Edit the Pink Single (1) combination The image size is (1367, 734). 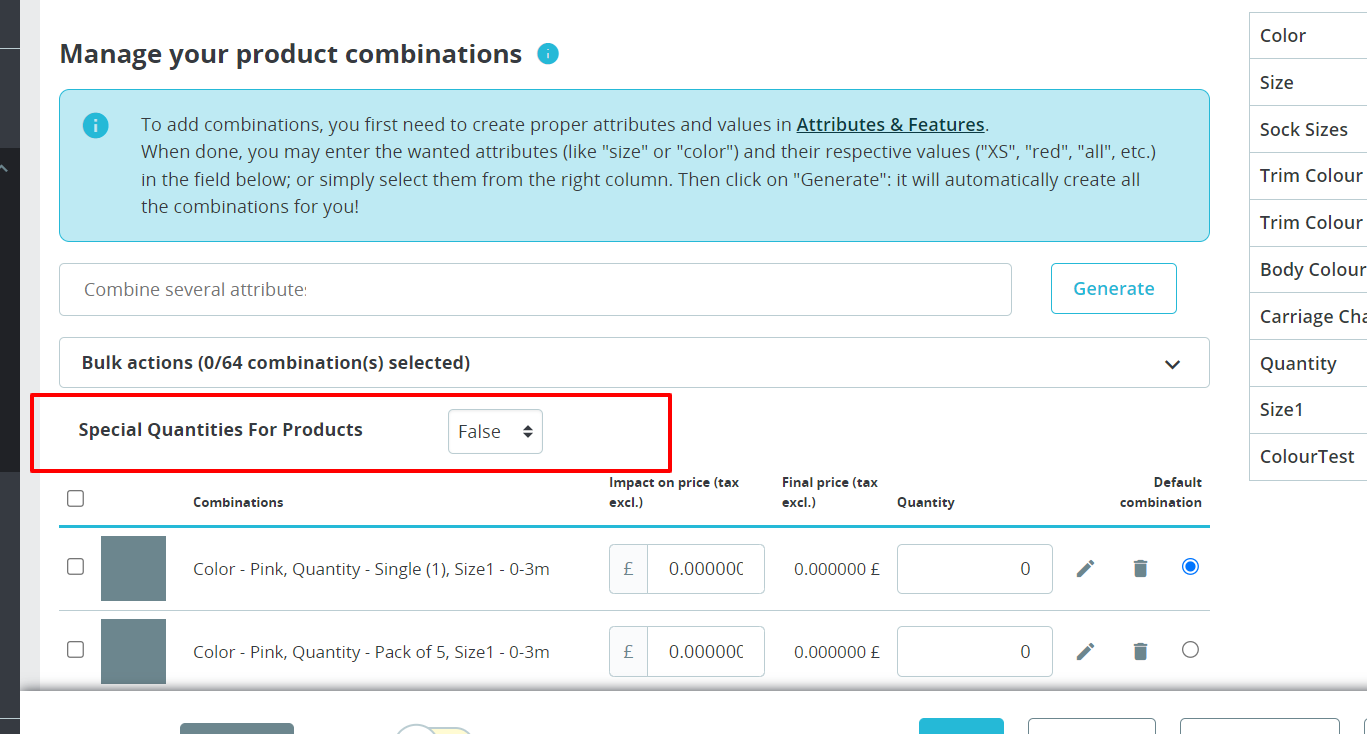click(x=1086, y=569)
